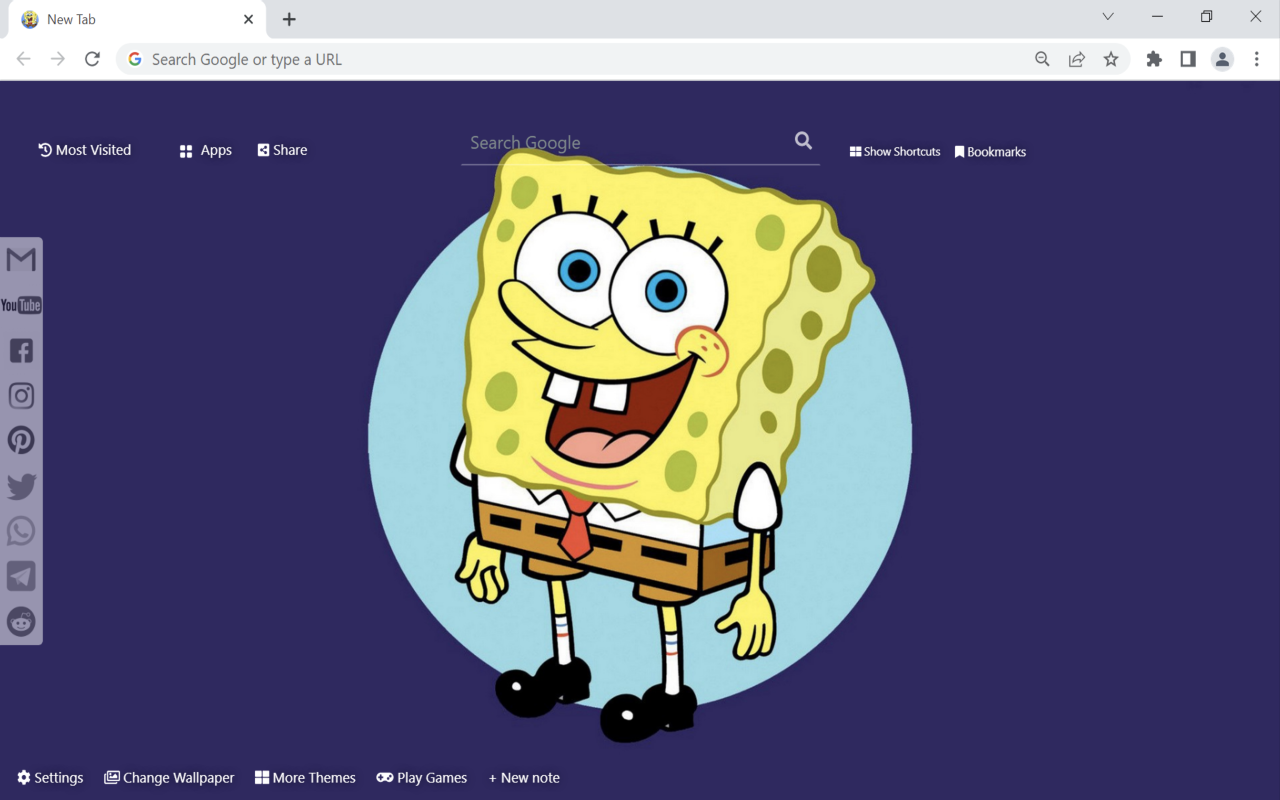The height and width of the screenshot is (800, 1280).
Task: Browse More Themes
Action: (x=305, y=778)
